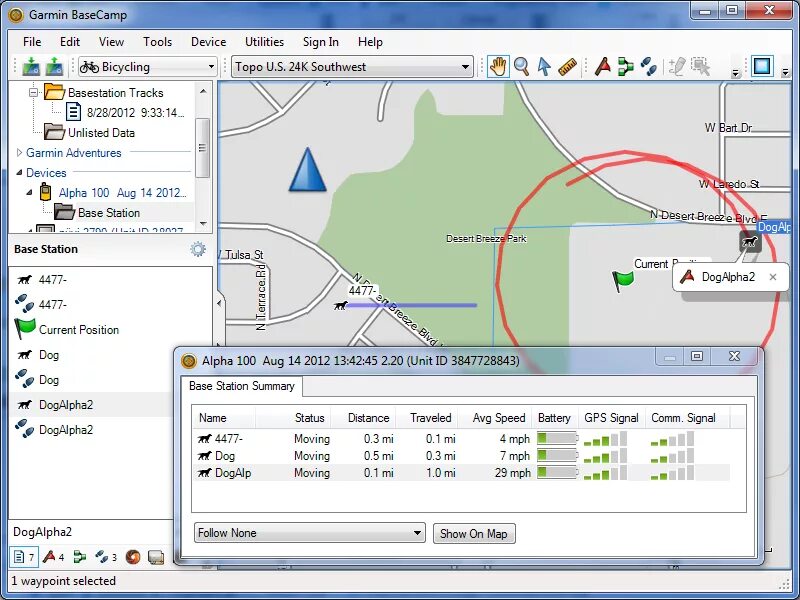Image resolution: width=800 pixels, height=600 pixels.
Task: Collapse the Basestation Tracks folder
Action: 34,93
